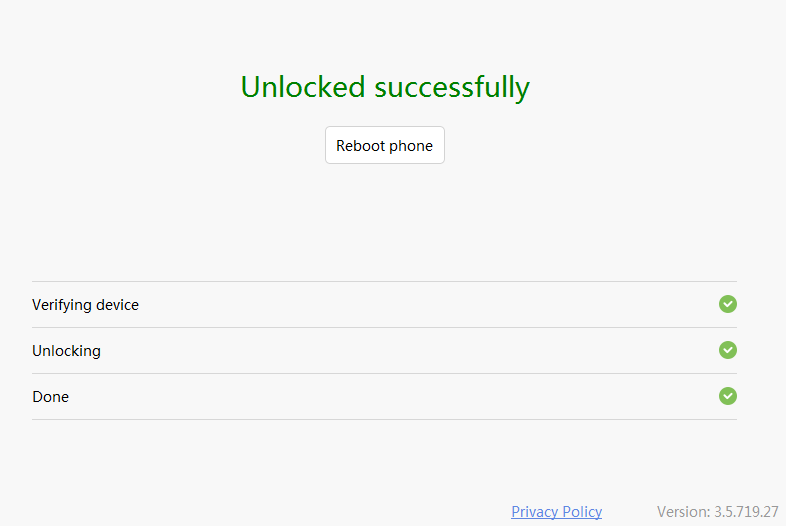Viewport: 786px width, 526px height.
Task: Click the green checkmark beside Done
Action: pos(728,396)
